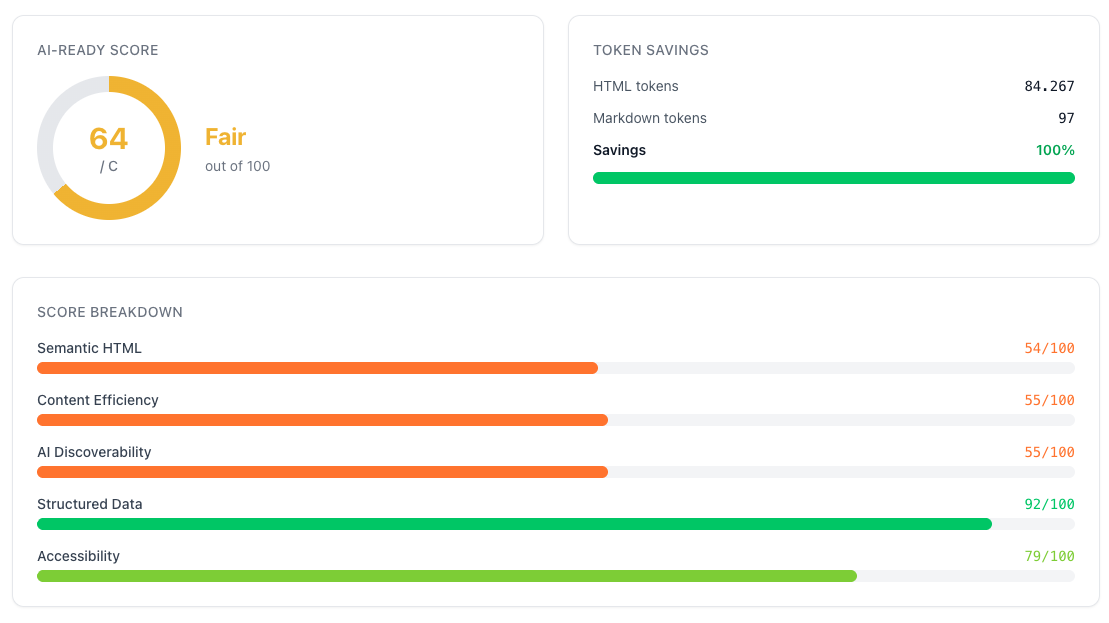The image size is (1109, 623).
Task: Click the 97 Markdown tokens value
Action: 1067,118
